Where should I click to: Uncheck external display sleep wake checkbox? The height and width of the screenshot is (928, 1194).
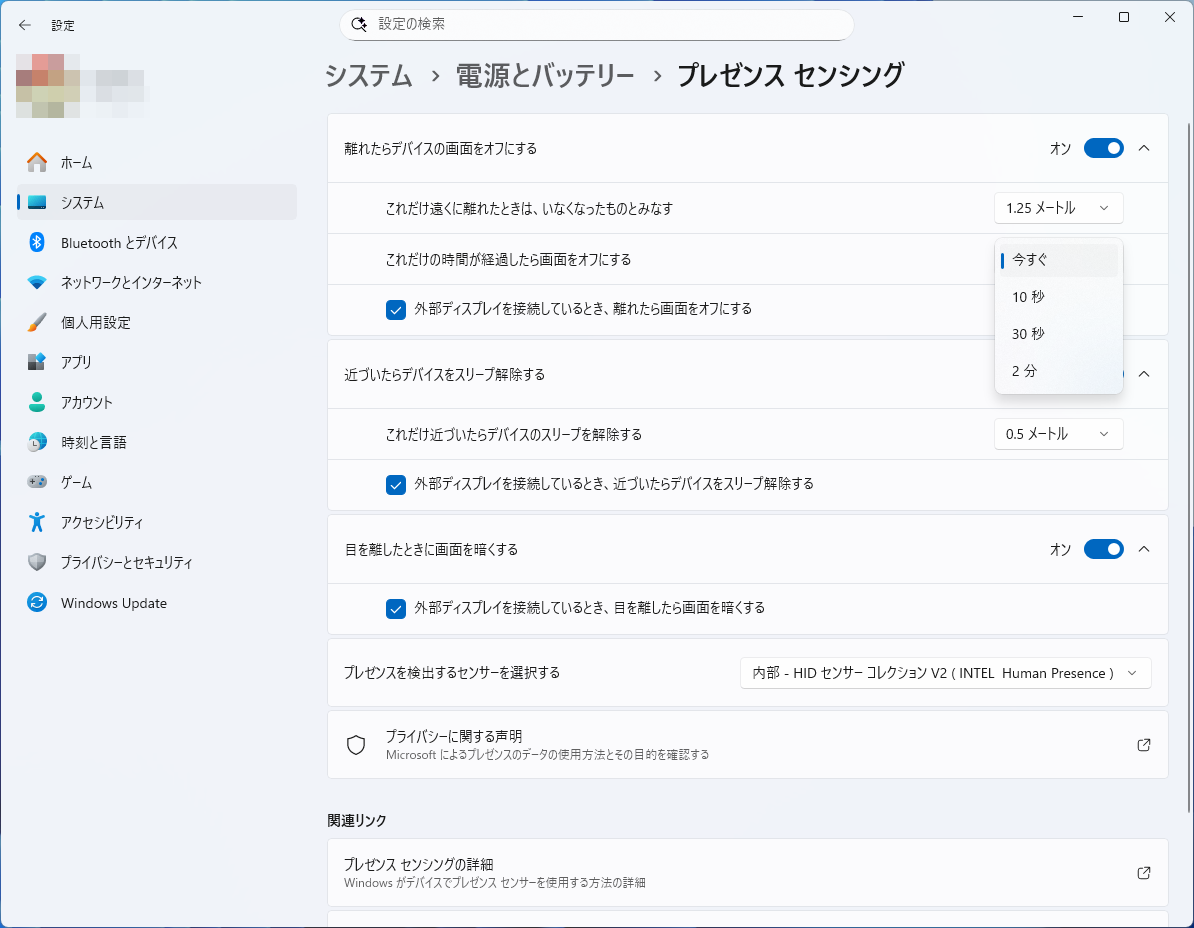tap(395, 485)
